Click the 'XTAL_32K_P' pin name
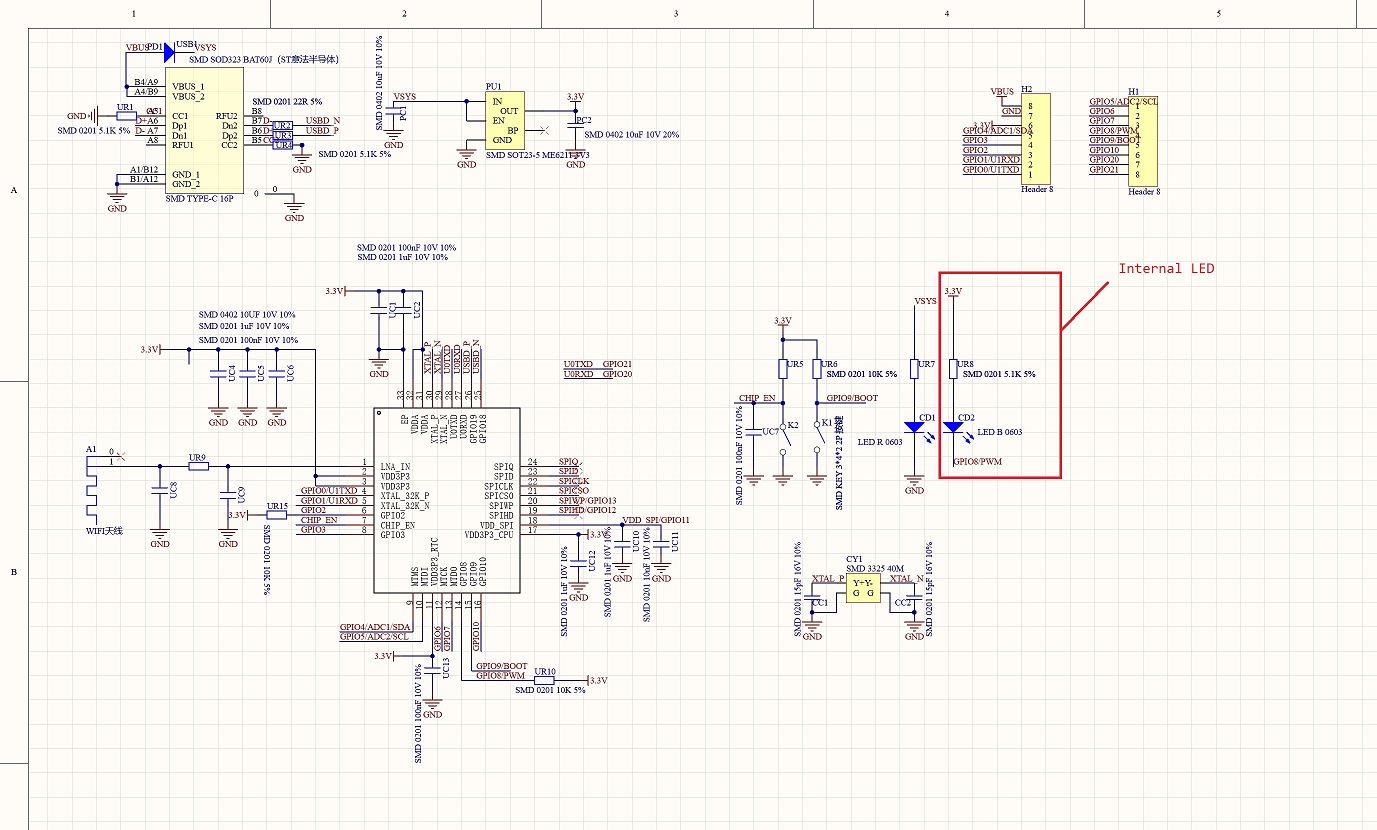The height and width of the screenshot is (830, 1377). coord(405,496)
